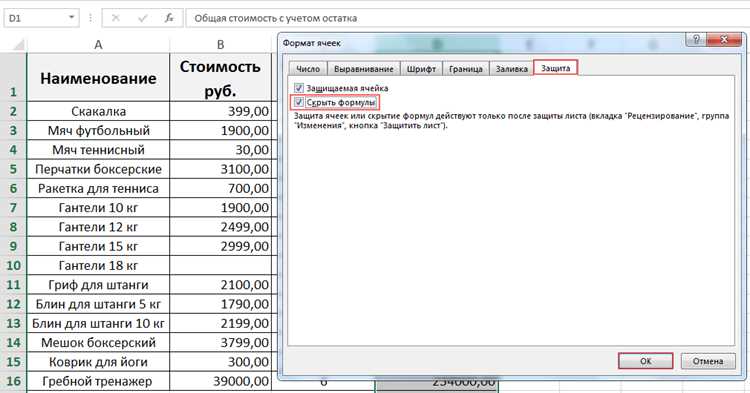Screen dimensions: 750x393
Task: Click the 1790,00 price cell
Action: [x=221, y=304]
